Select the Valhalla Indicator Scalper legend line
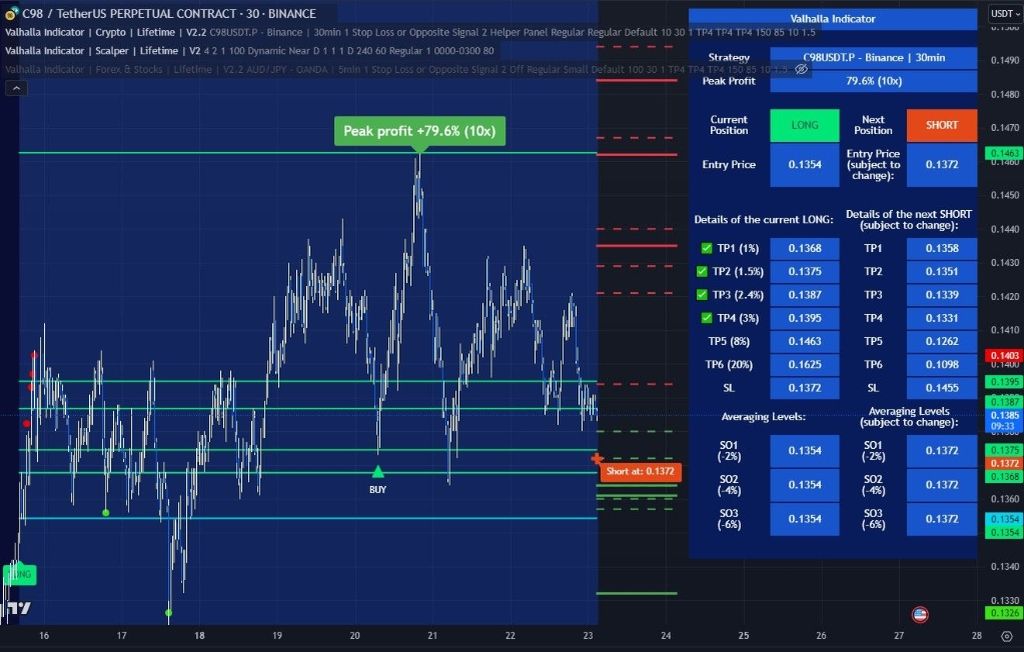The width and height of the screenshot is (1024, 652). (249, 50)
